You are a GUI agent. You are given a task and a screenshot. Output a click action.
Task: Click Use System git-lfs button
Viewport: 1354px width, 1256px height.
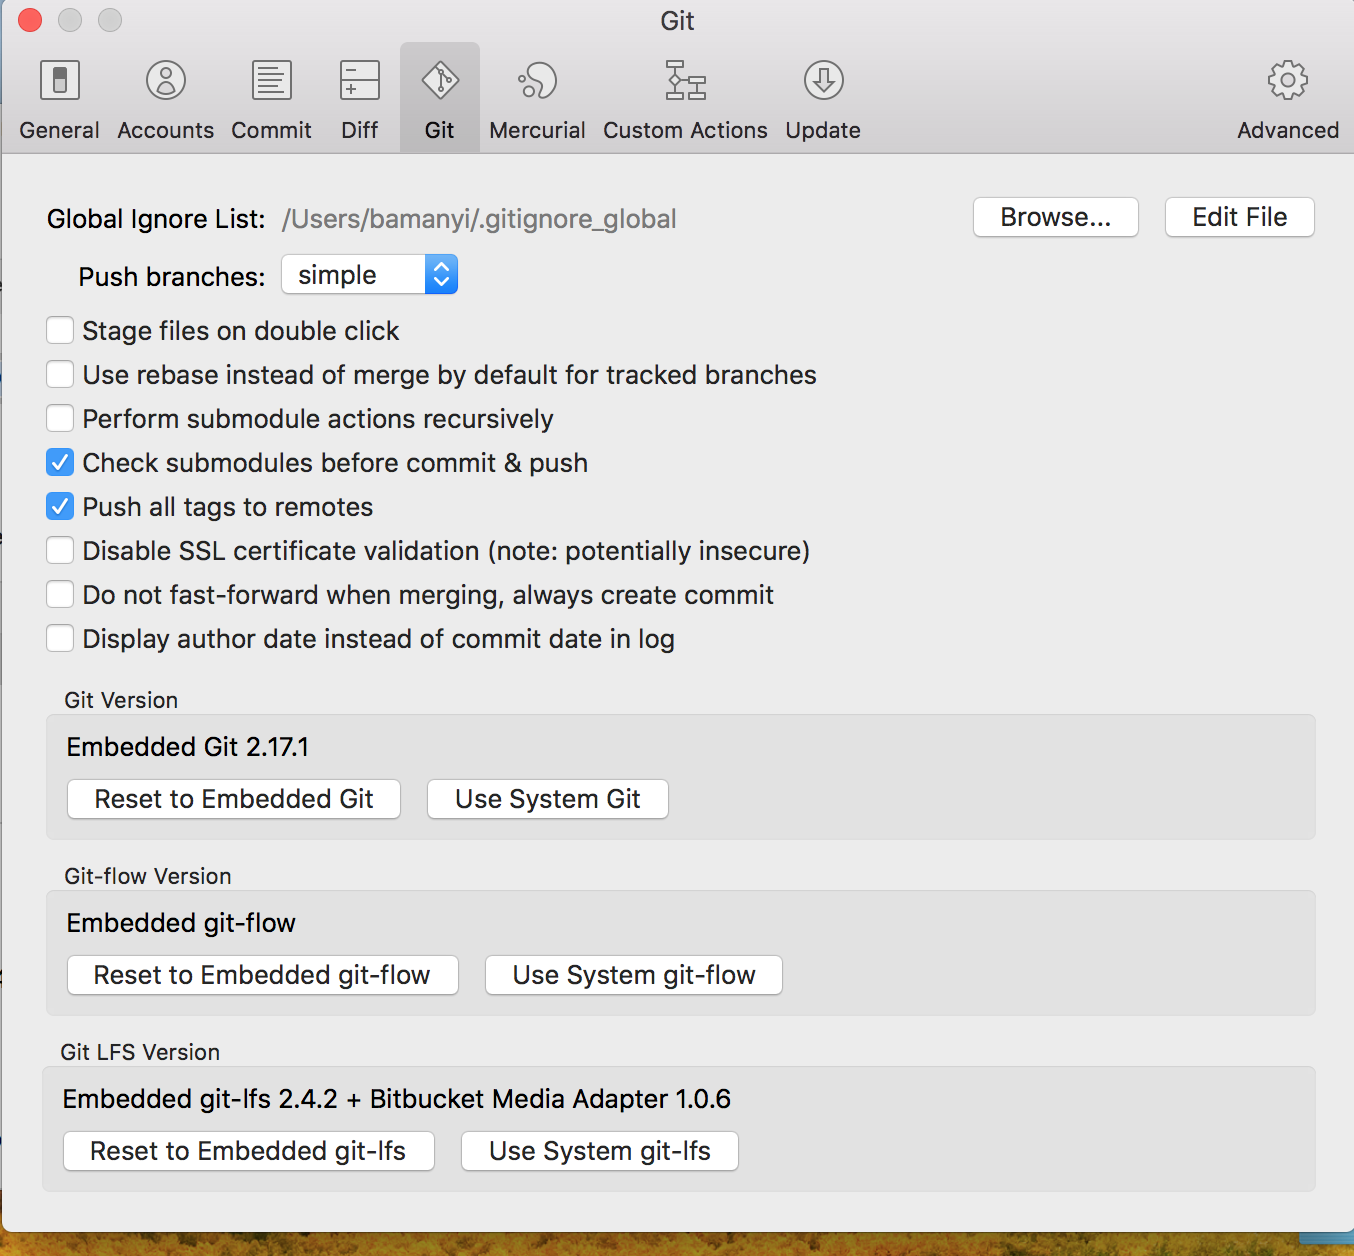[600, 1151]
